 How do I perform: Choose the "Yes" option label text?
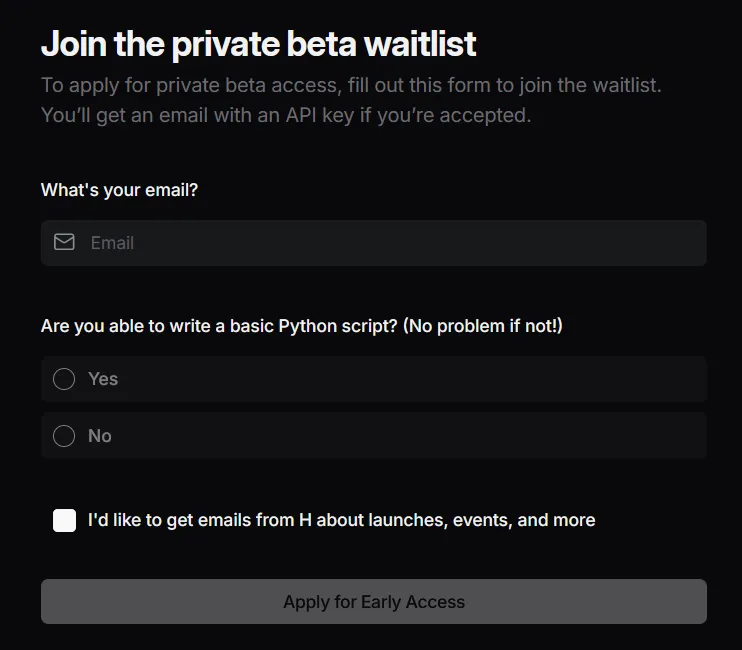103,379
